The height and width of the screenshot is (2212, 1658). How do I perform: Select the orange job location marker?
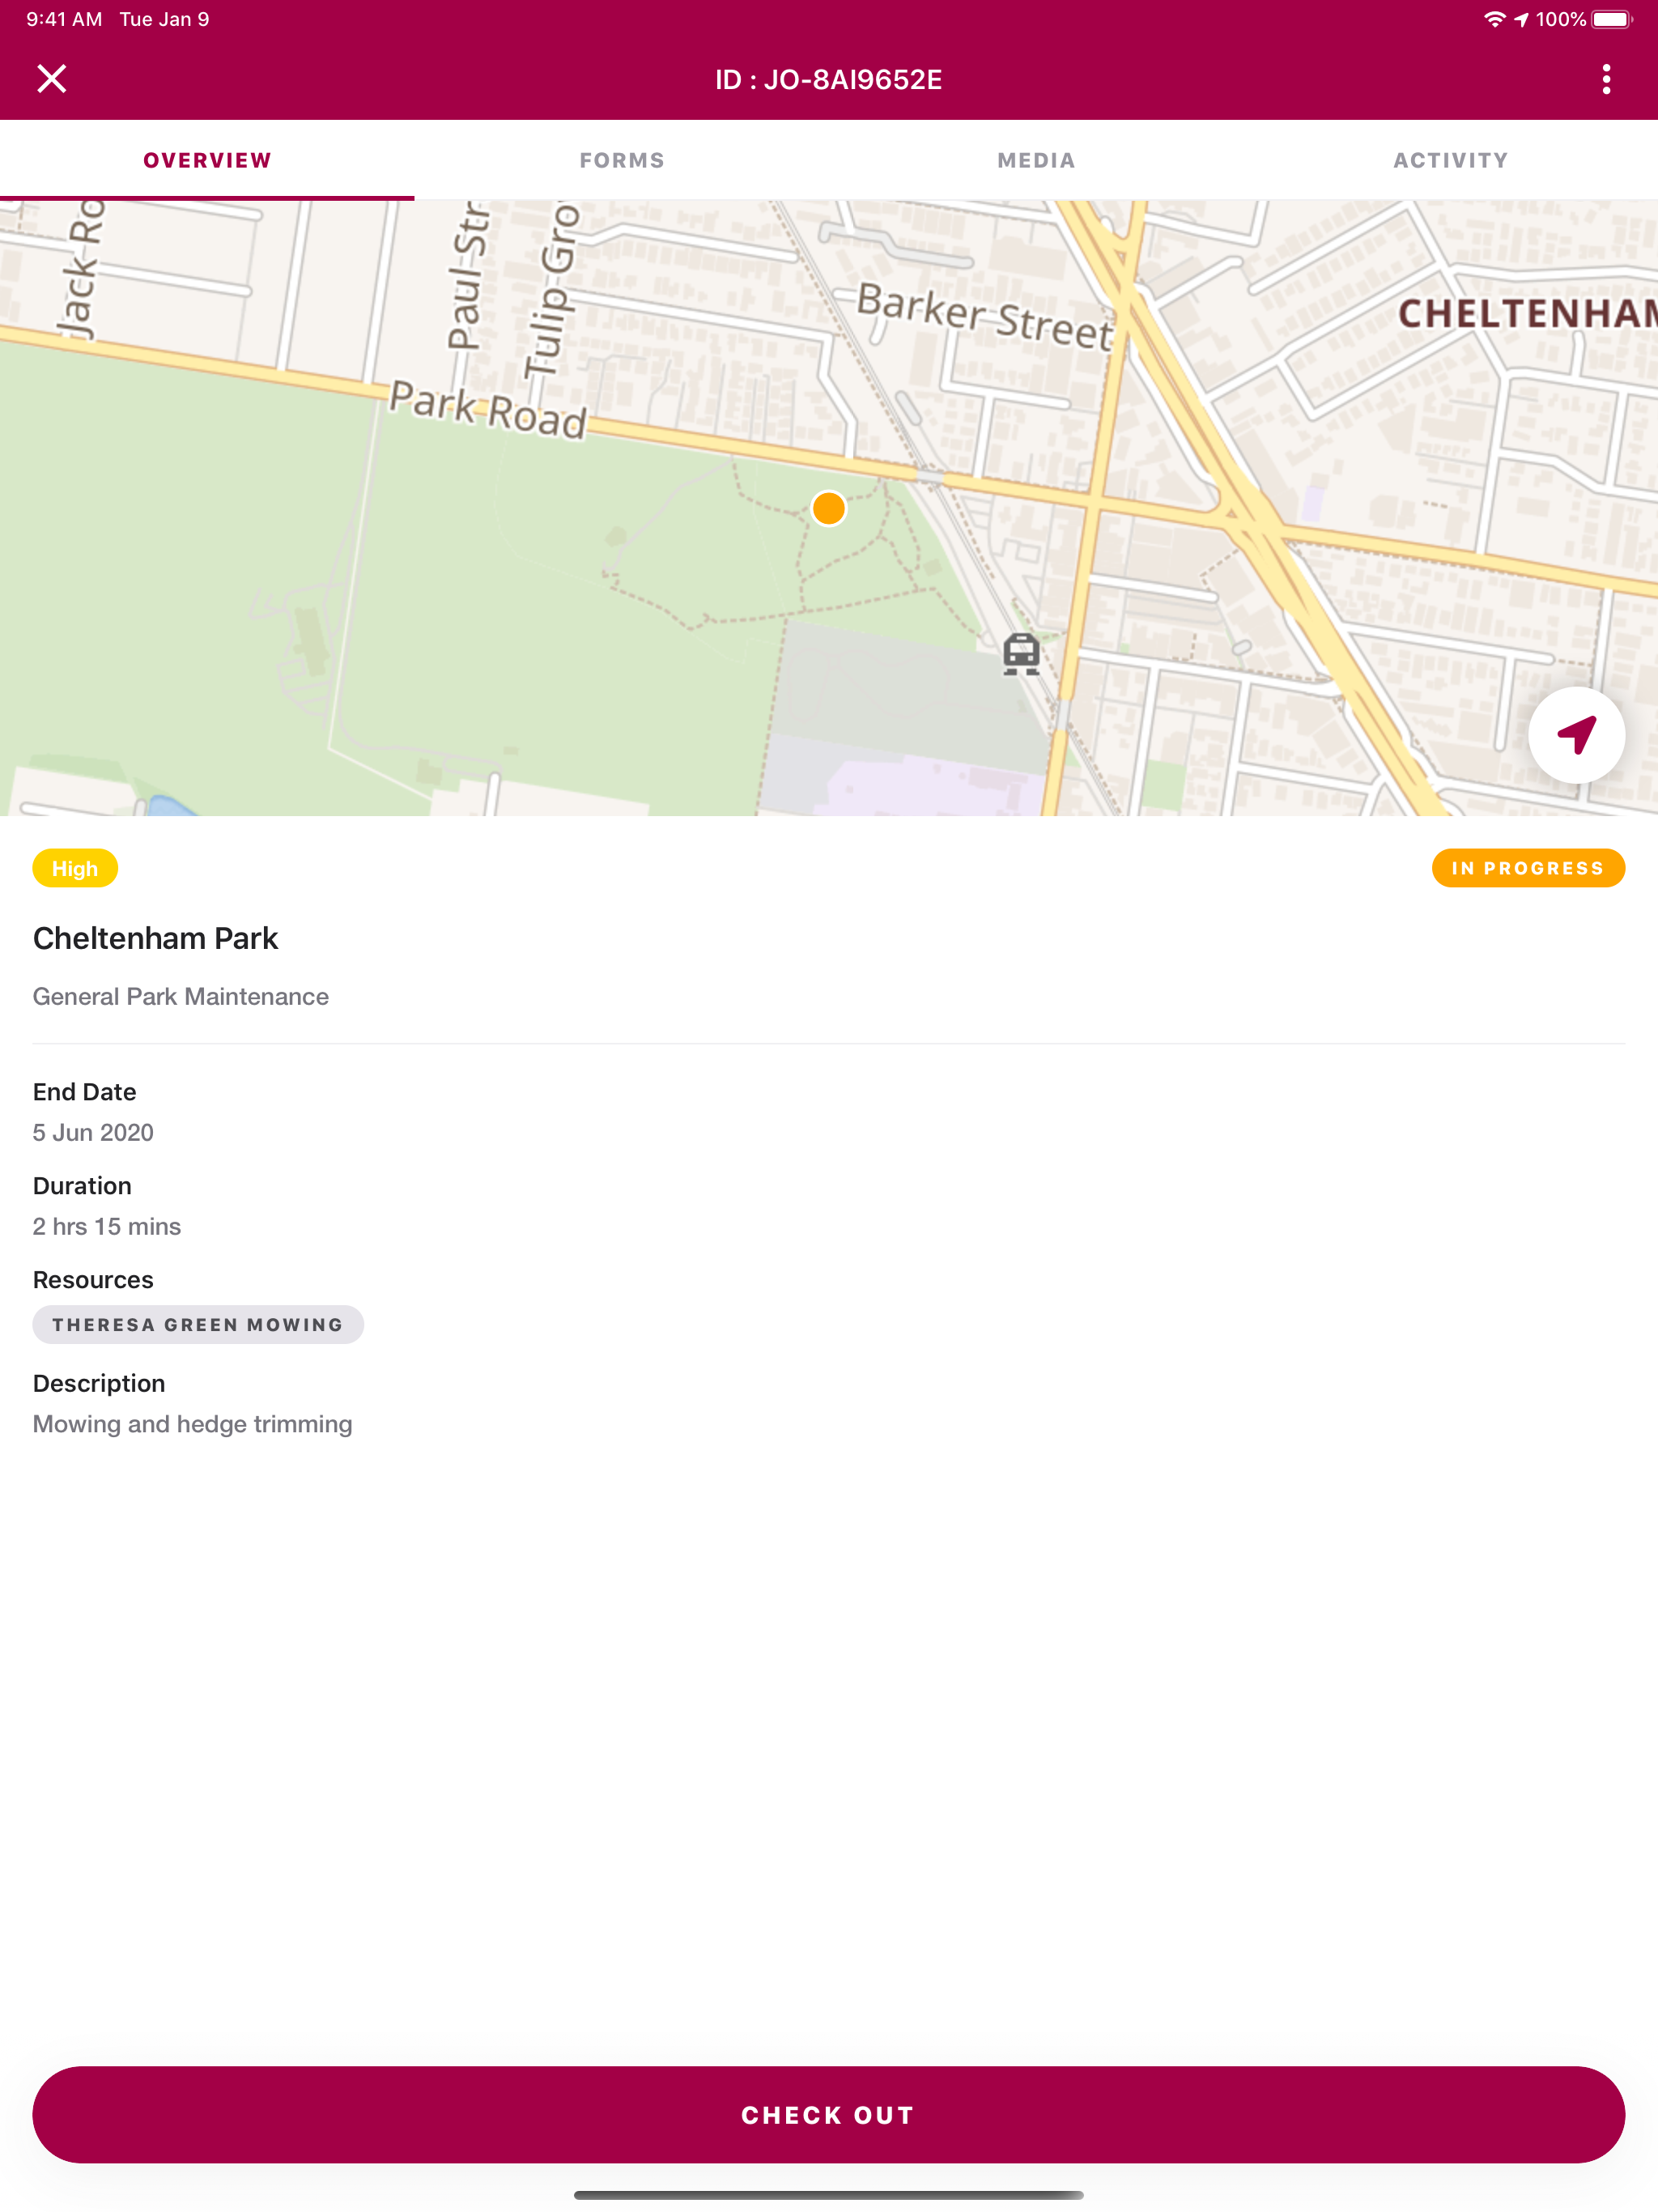click(829, 508)
